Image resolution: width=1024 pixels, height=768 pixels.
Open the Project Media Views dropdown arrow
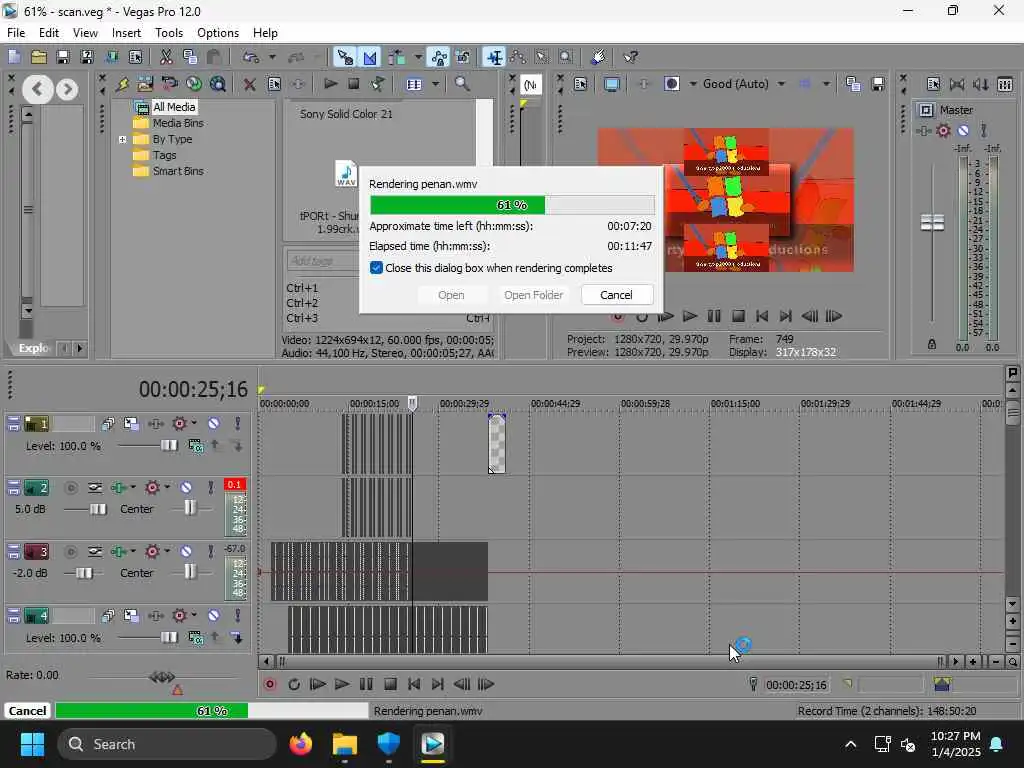point(435,84)
